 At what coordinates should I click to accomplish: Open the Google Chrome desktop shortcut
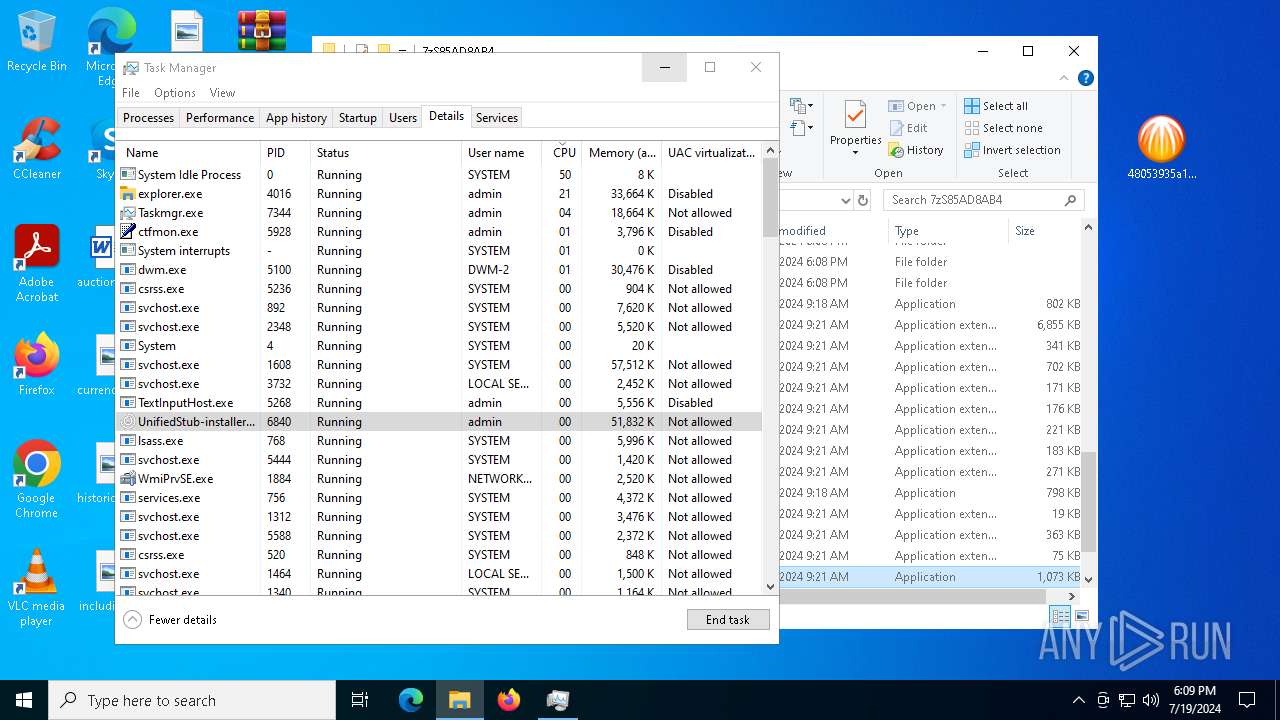coord(36,480)
